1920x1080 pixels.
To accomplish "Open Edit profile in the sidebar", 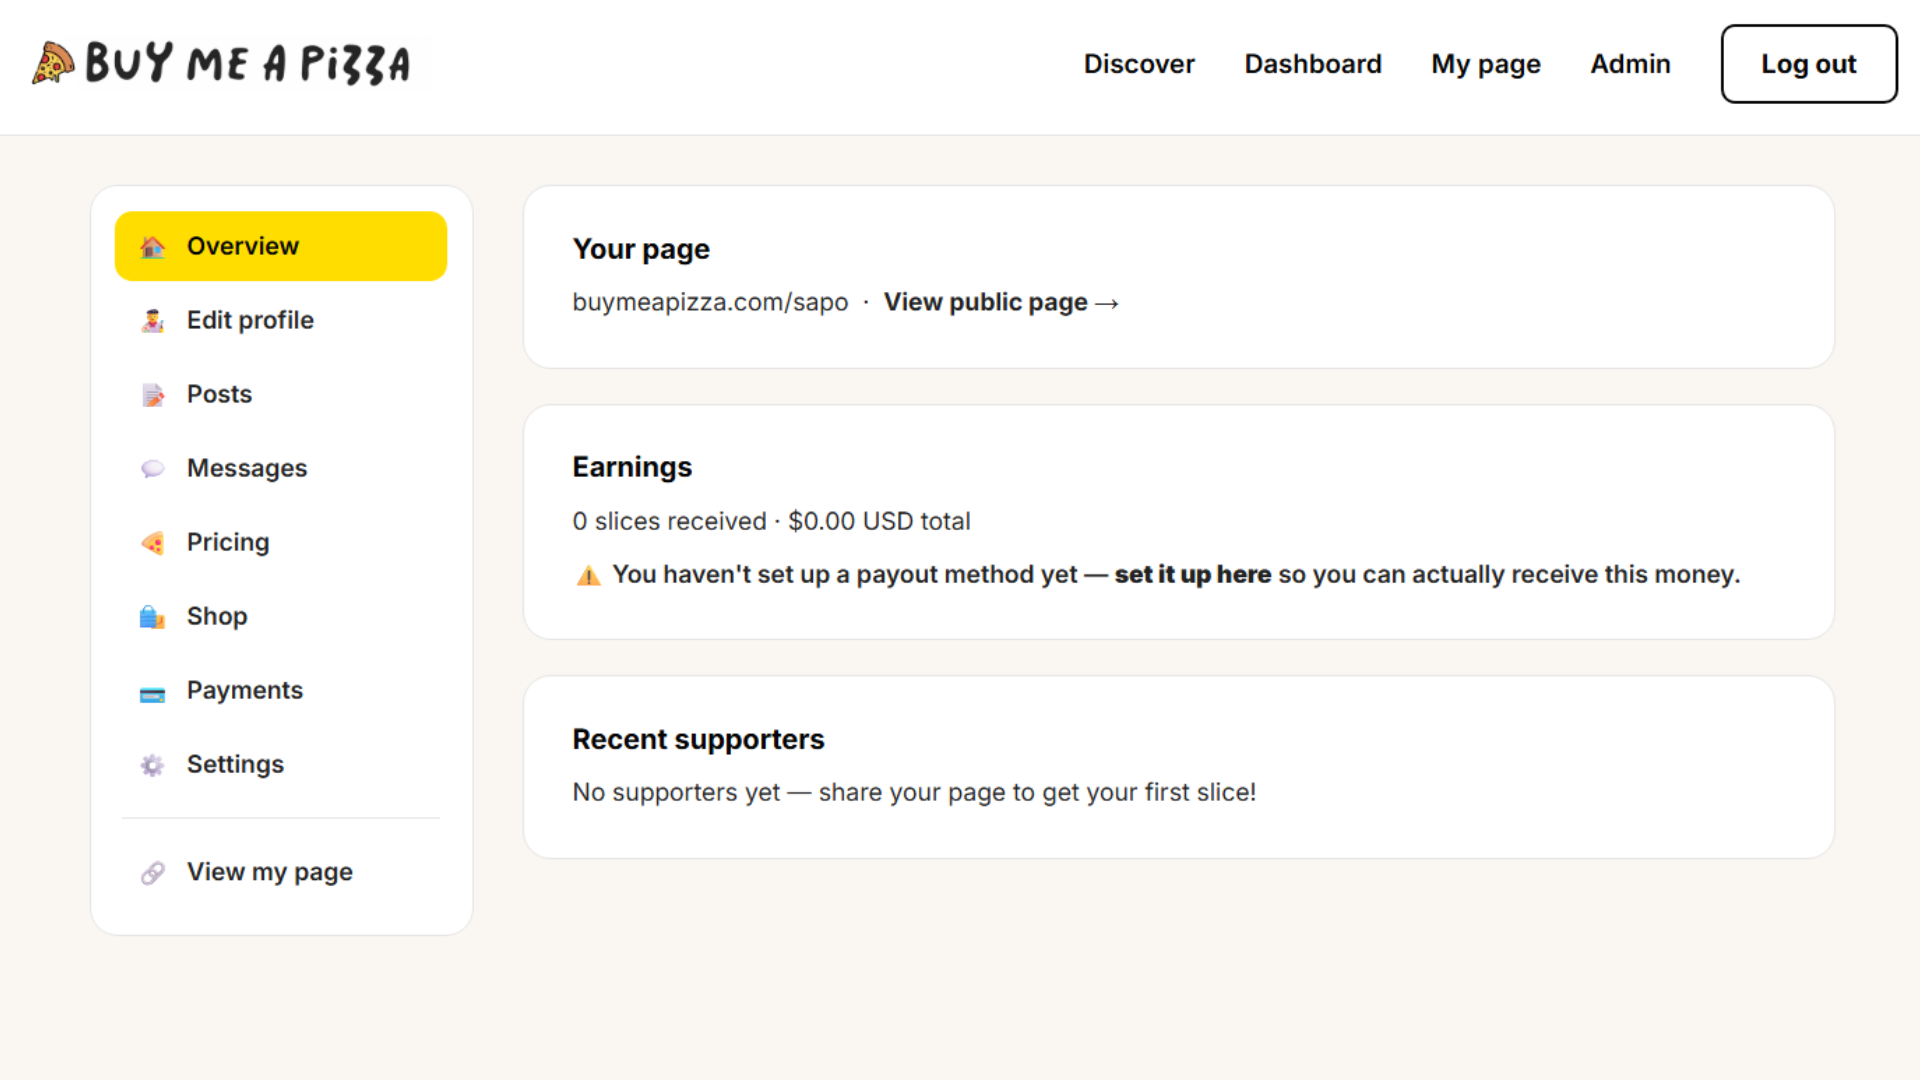I will (x=281, y=320).
